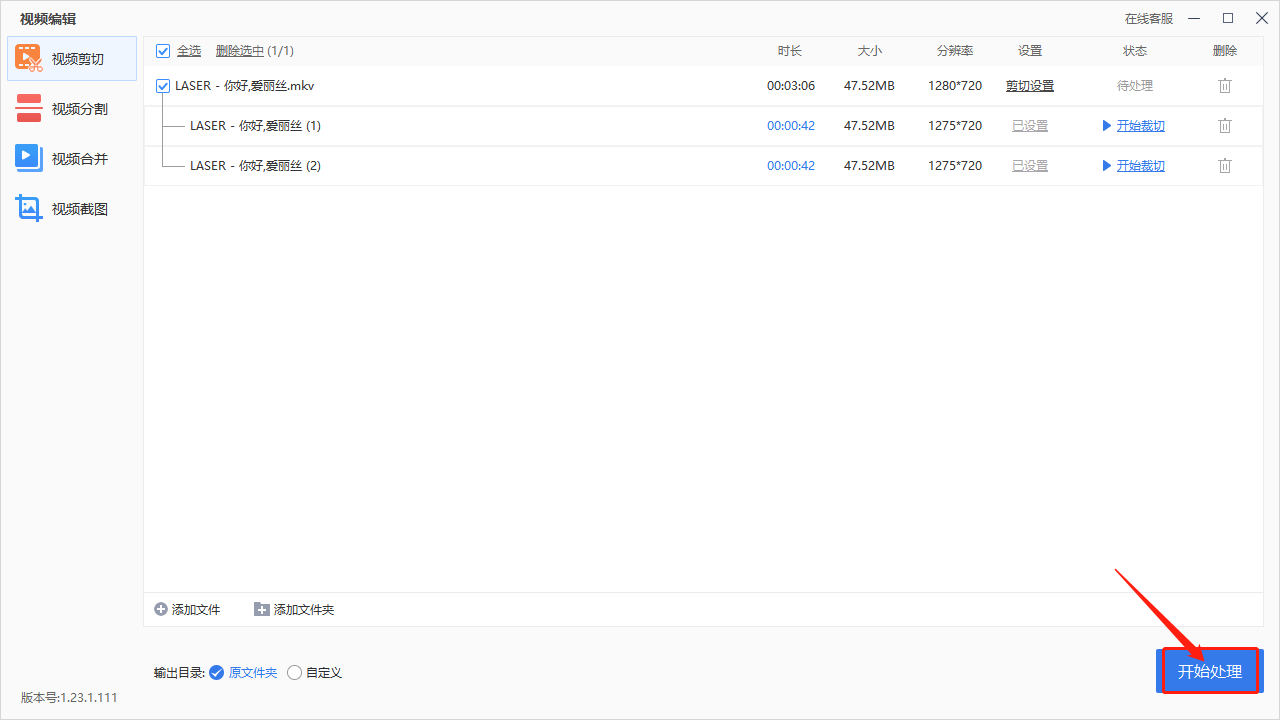Close the 视频编辑 window

(1262, 18)
